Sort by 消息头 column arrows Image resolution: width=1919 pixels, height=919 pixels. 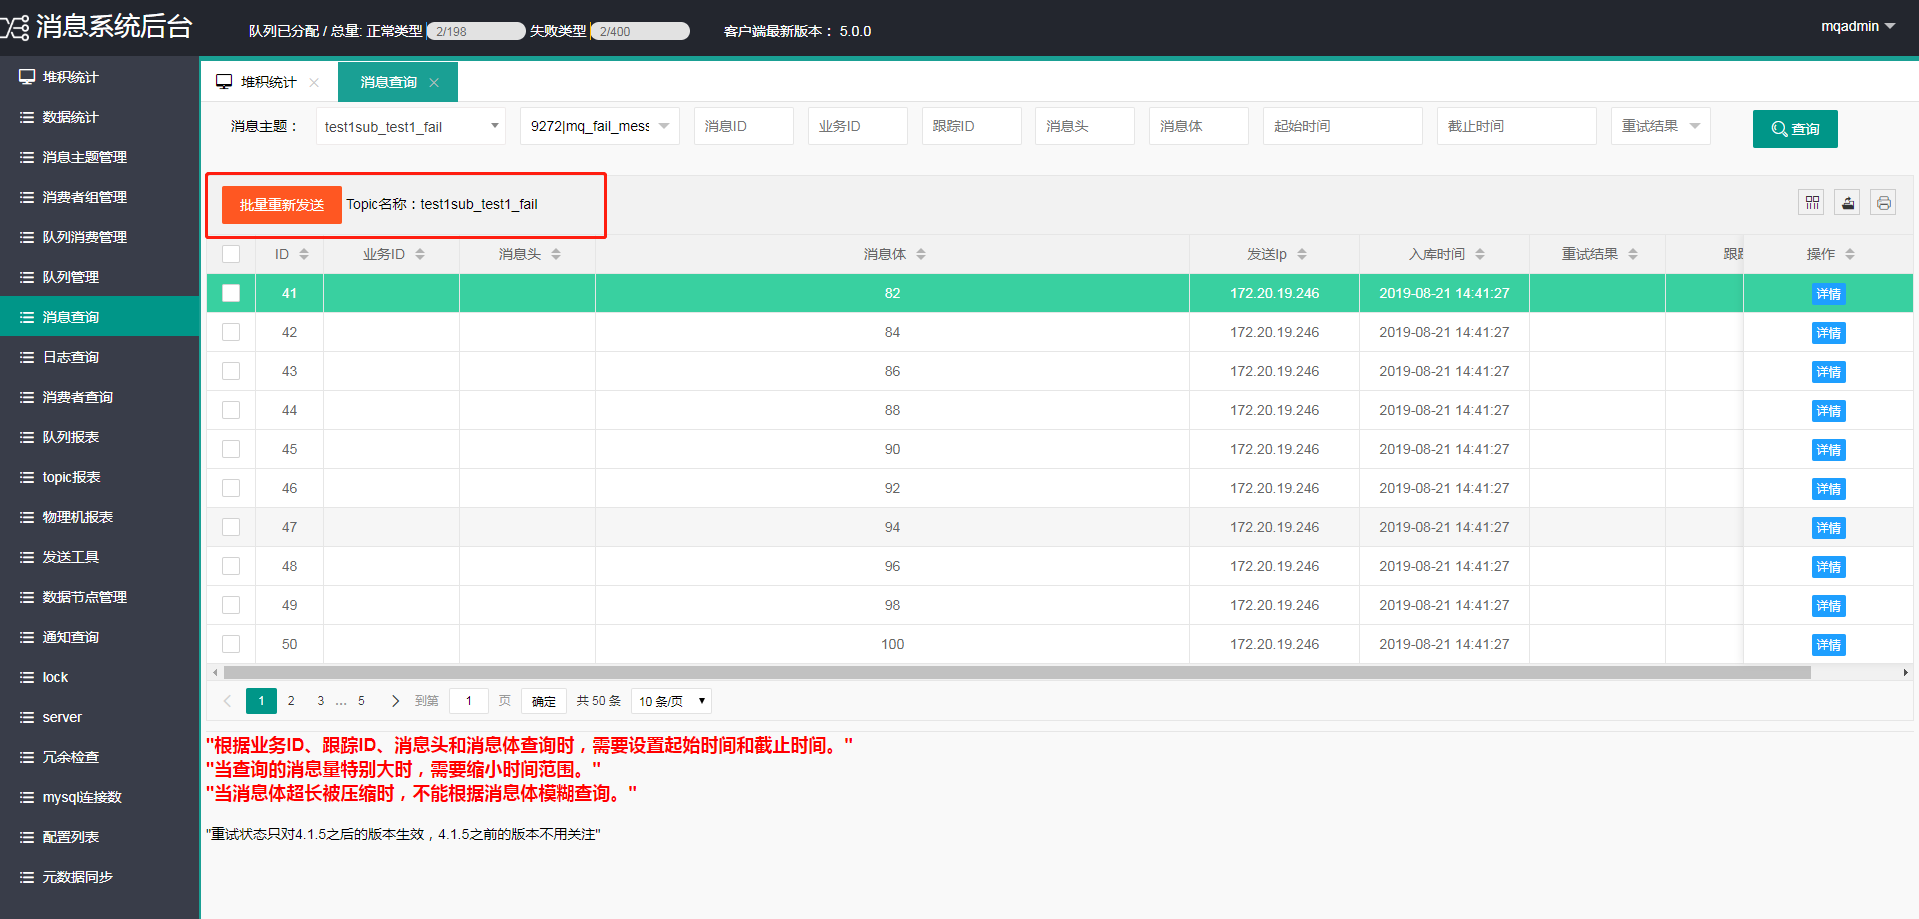pyautogui.click(x=556, y=254)
